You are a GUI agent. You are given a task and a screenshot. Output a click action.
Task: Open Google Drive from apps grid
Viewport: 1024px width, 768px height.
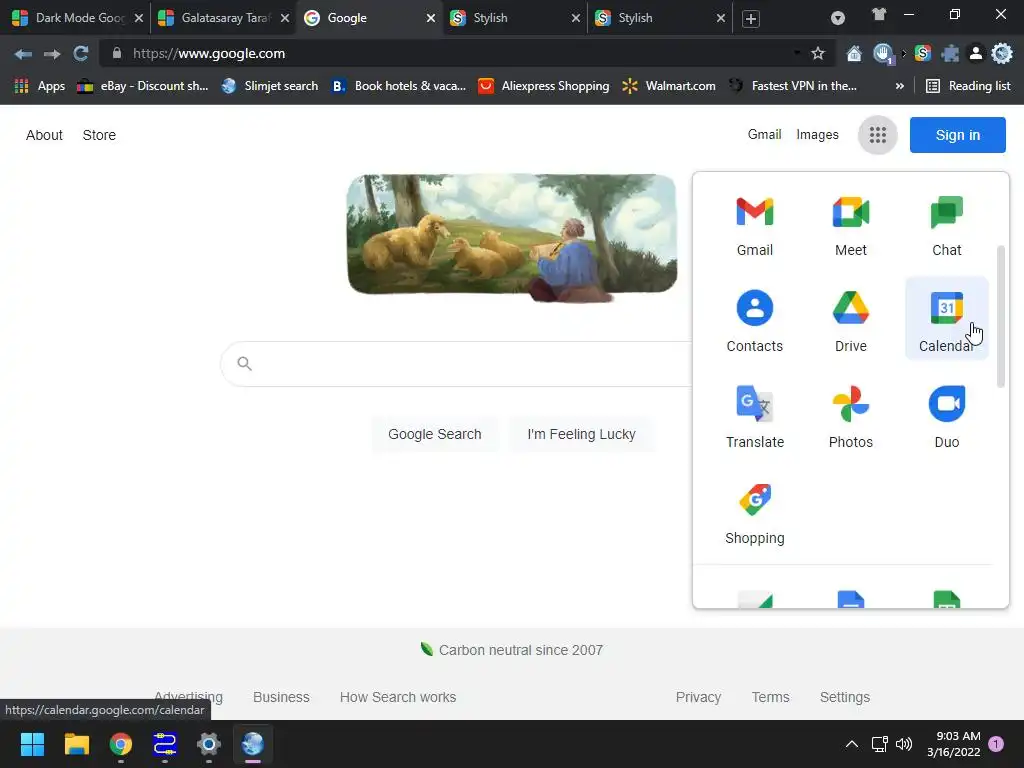pyautogui.click(x=850, y=321)
